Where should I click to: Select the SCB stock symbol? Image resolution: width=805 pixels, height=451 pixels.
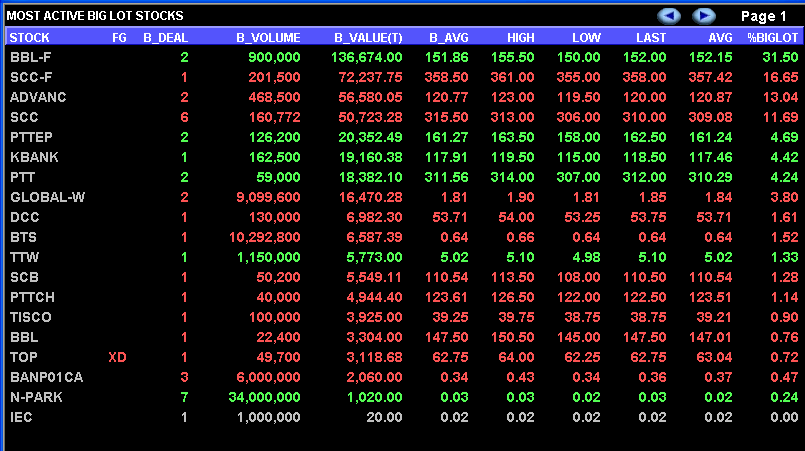[x=24, y=277]
